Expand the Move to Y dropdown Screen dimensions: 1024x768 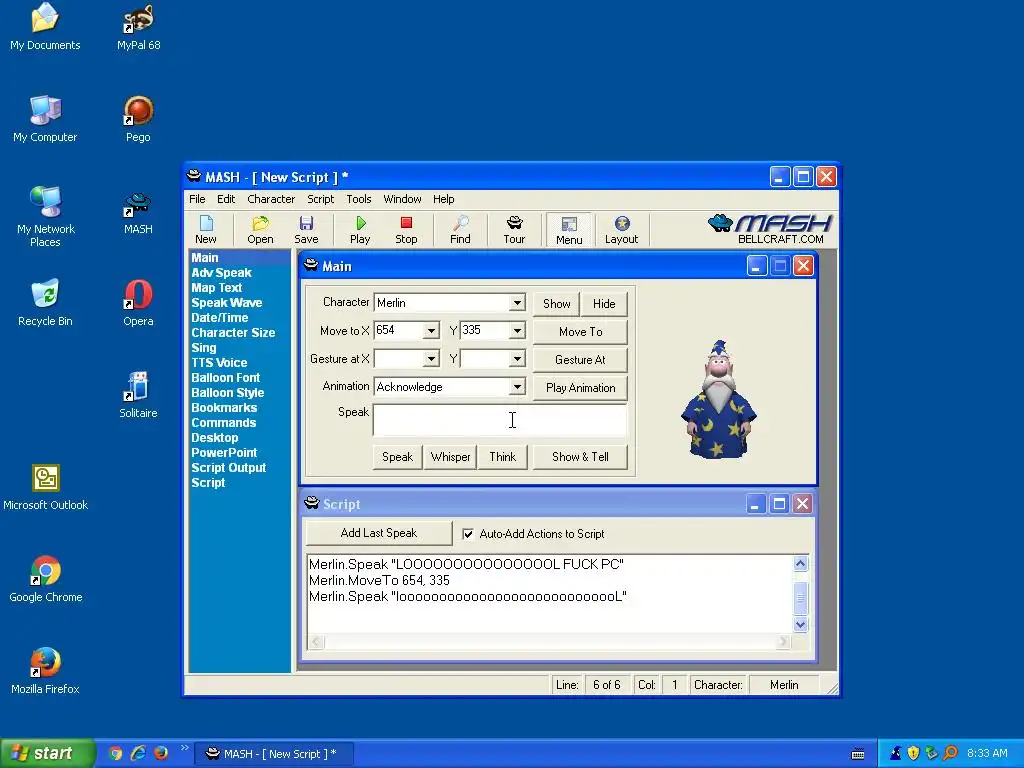517,331
